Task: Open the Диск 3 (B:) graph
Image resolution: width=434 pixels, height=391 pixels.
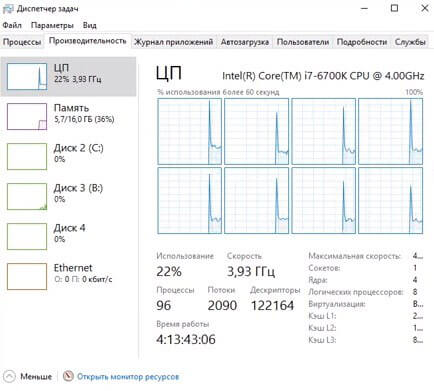Action: (27, 196)
